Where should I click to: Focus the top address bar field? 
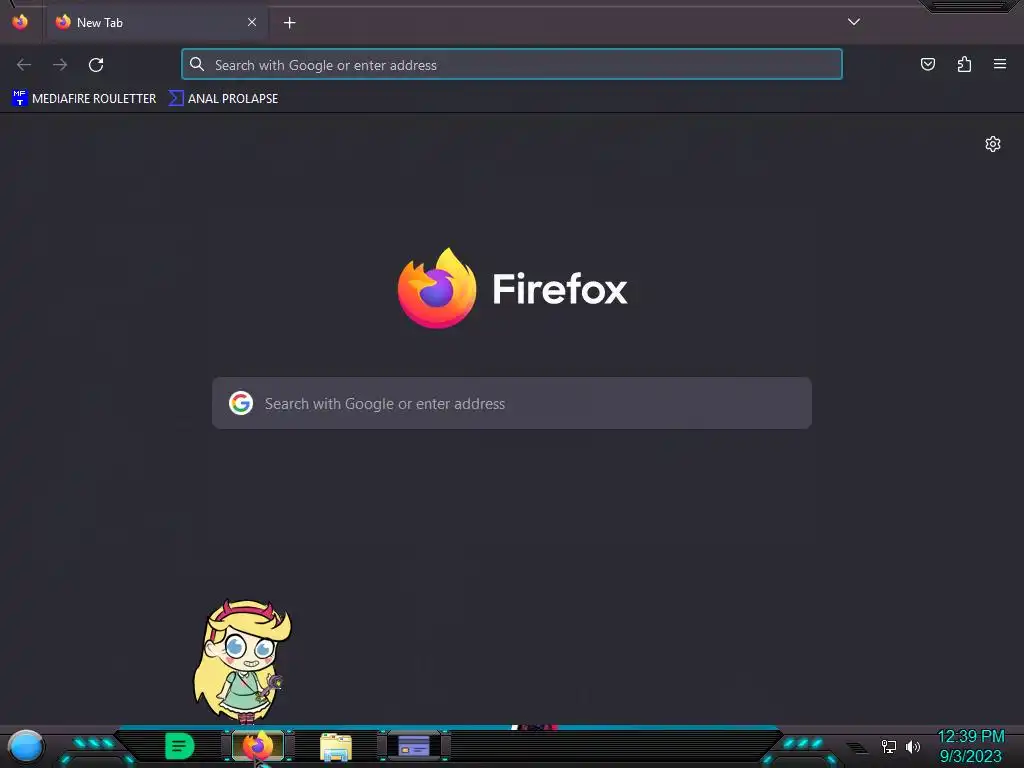click(512, 65)
